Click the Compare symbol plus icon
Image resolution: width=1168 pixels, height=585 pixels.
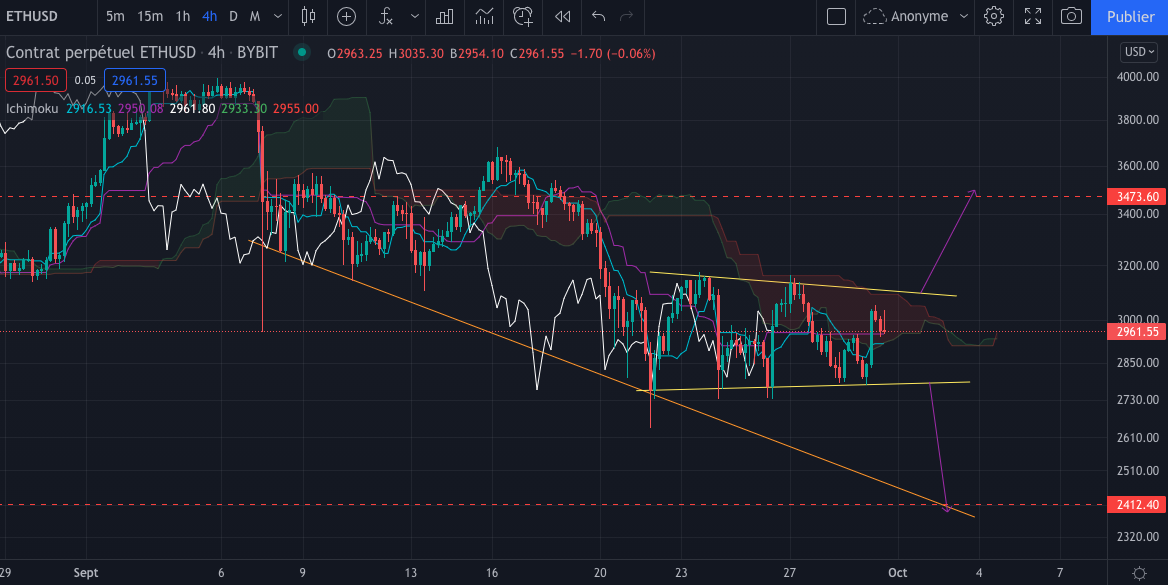346,17
